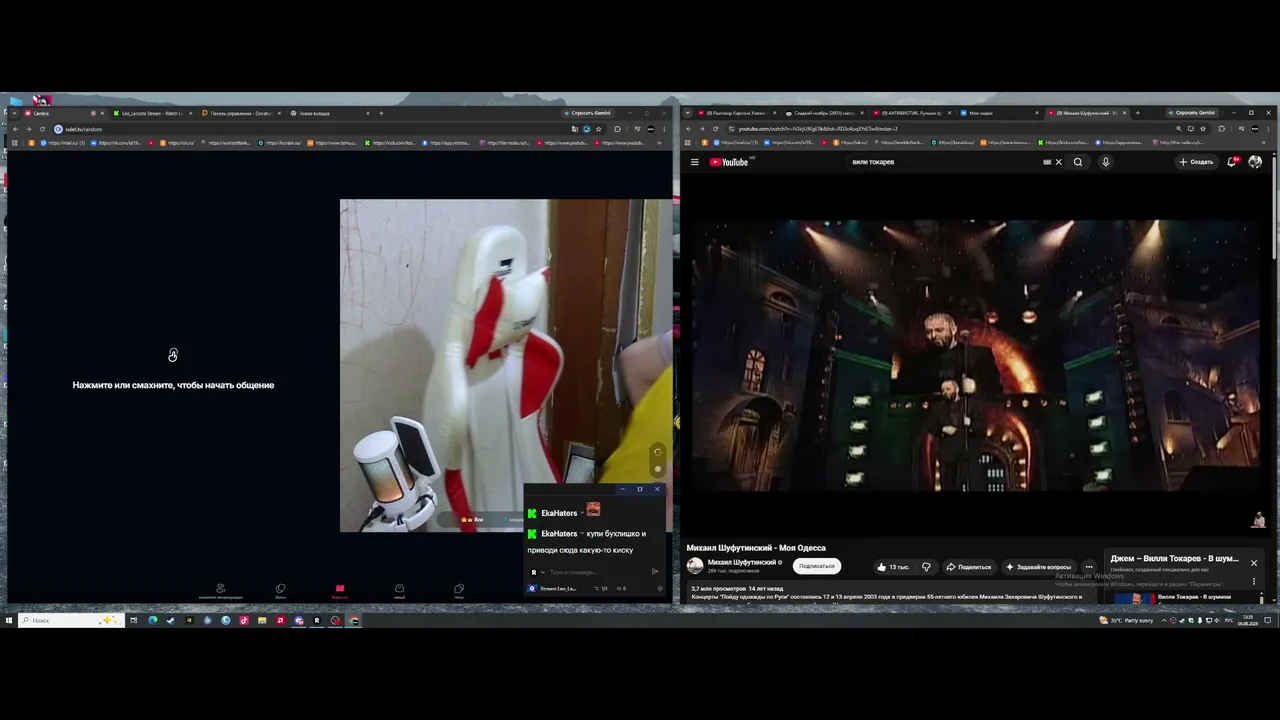Open the on-screen keyboard in YouTube search
This screenshot has width=1280, height=720.
pos(1047,162)
